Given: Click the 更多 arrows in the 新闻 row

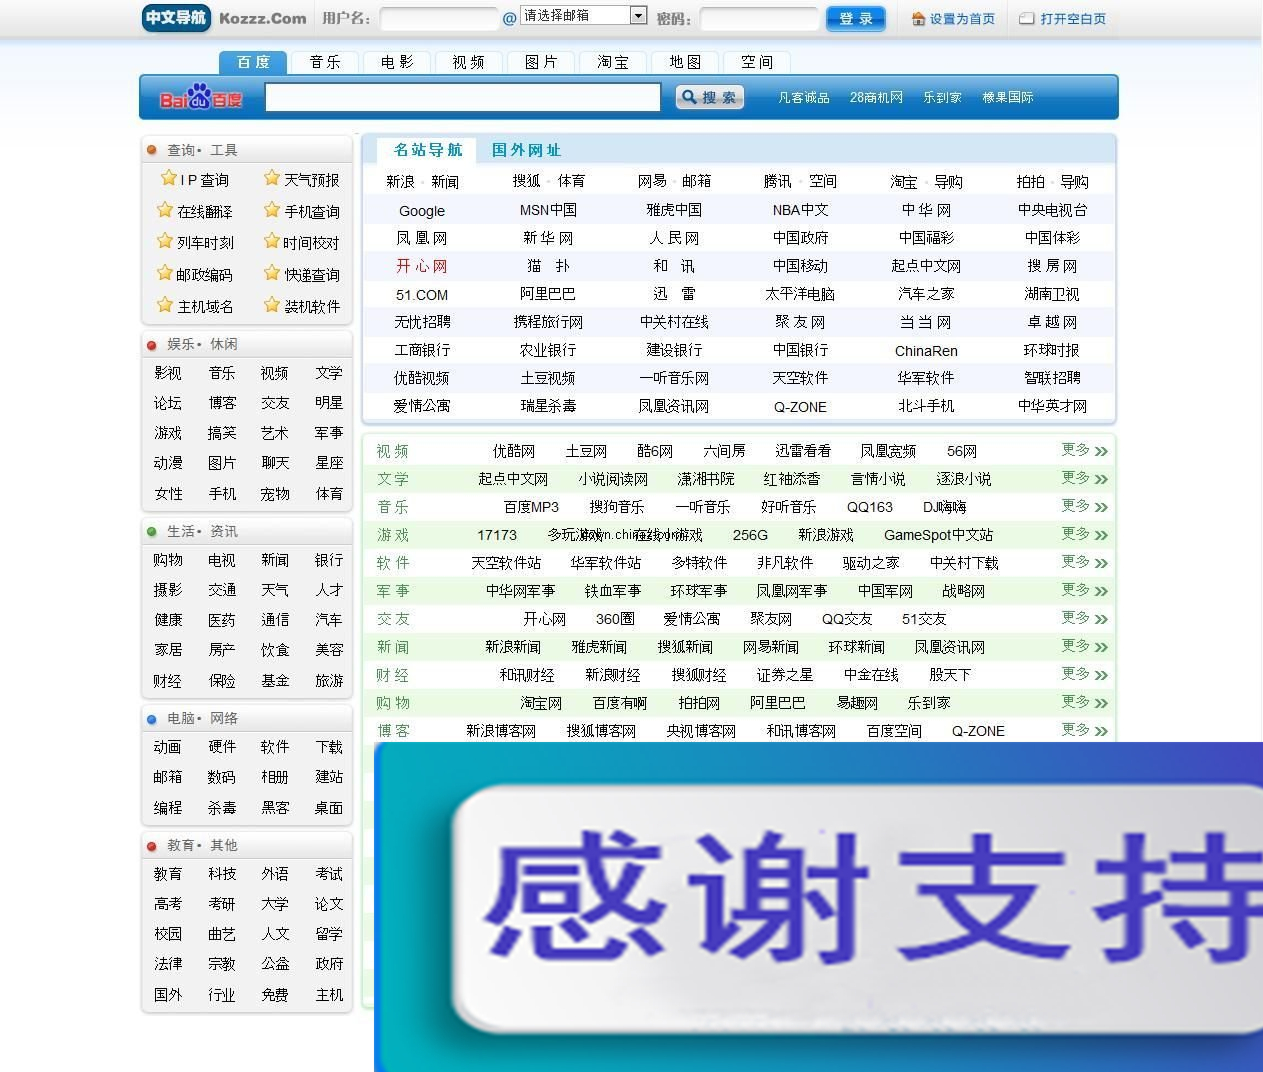Looking at the screenshot, I should (x=1101, y=647).
